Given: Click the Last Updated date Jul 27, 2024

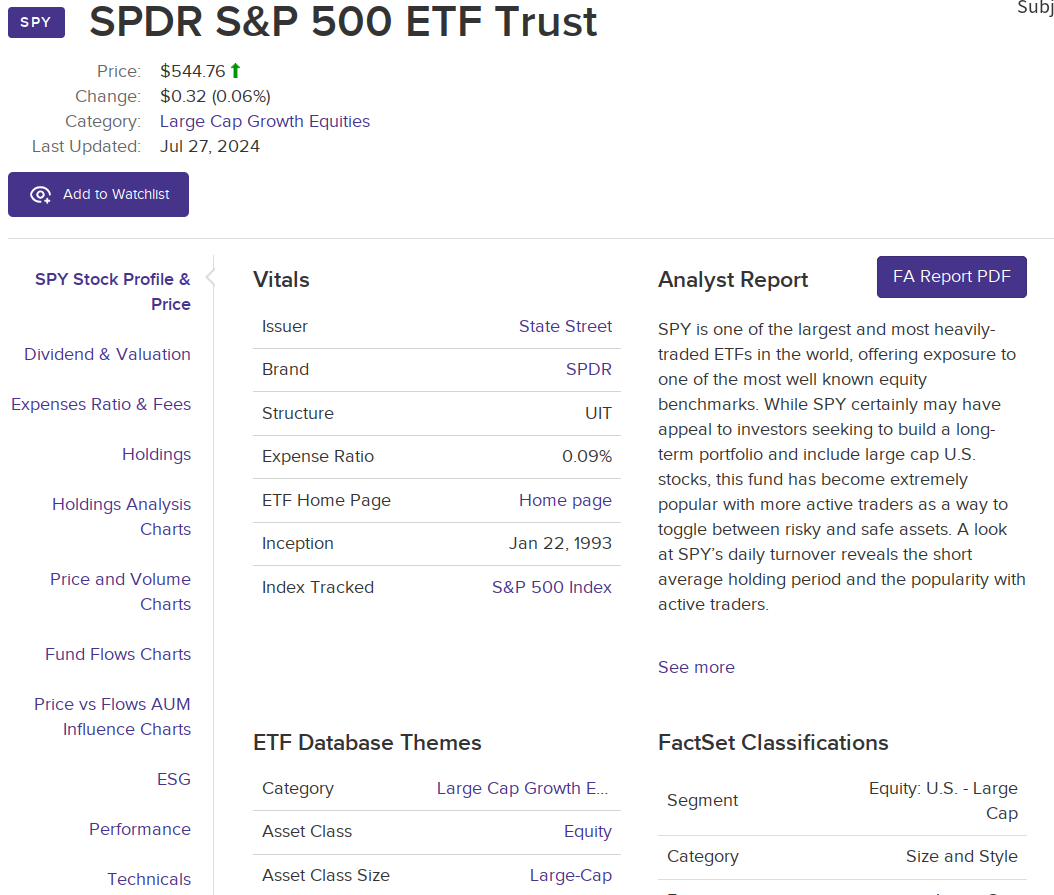Looking at the screenshot, I should (210, 147).
